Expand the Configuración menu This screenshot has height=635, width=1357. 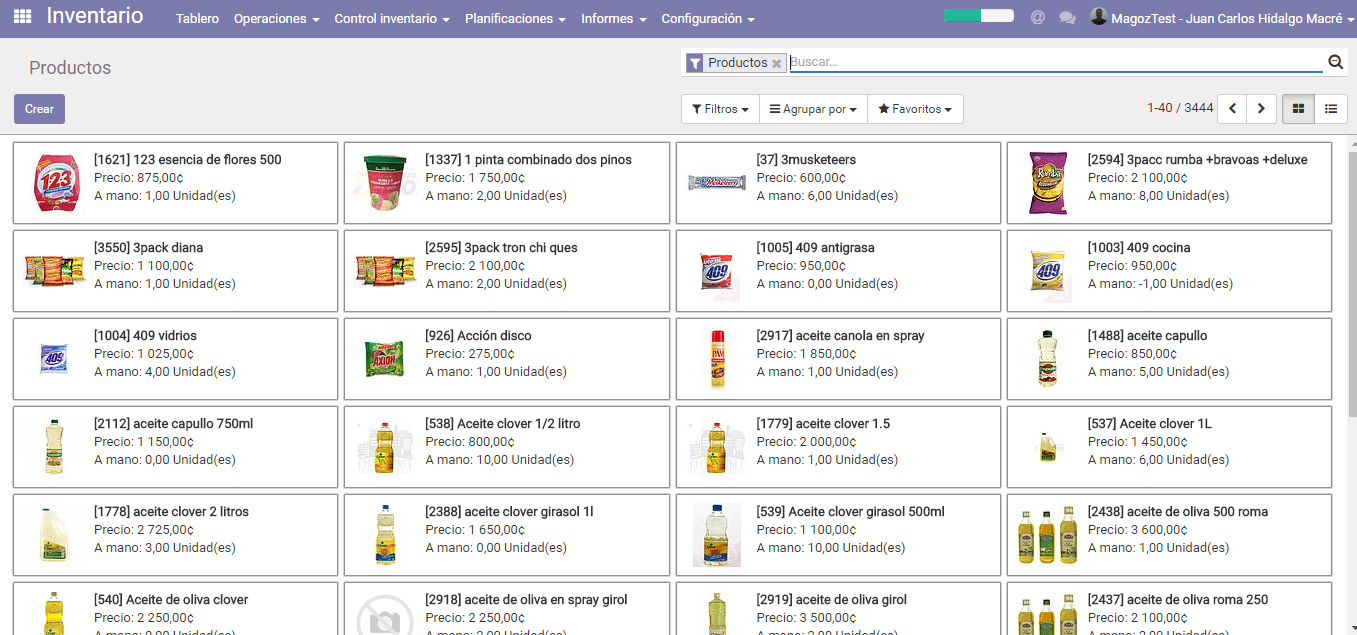tap(708, 19)
